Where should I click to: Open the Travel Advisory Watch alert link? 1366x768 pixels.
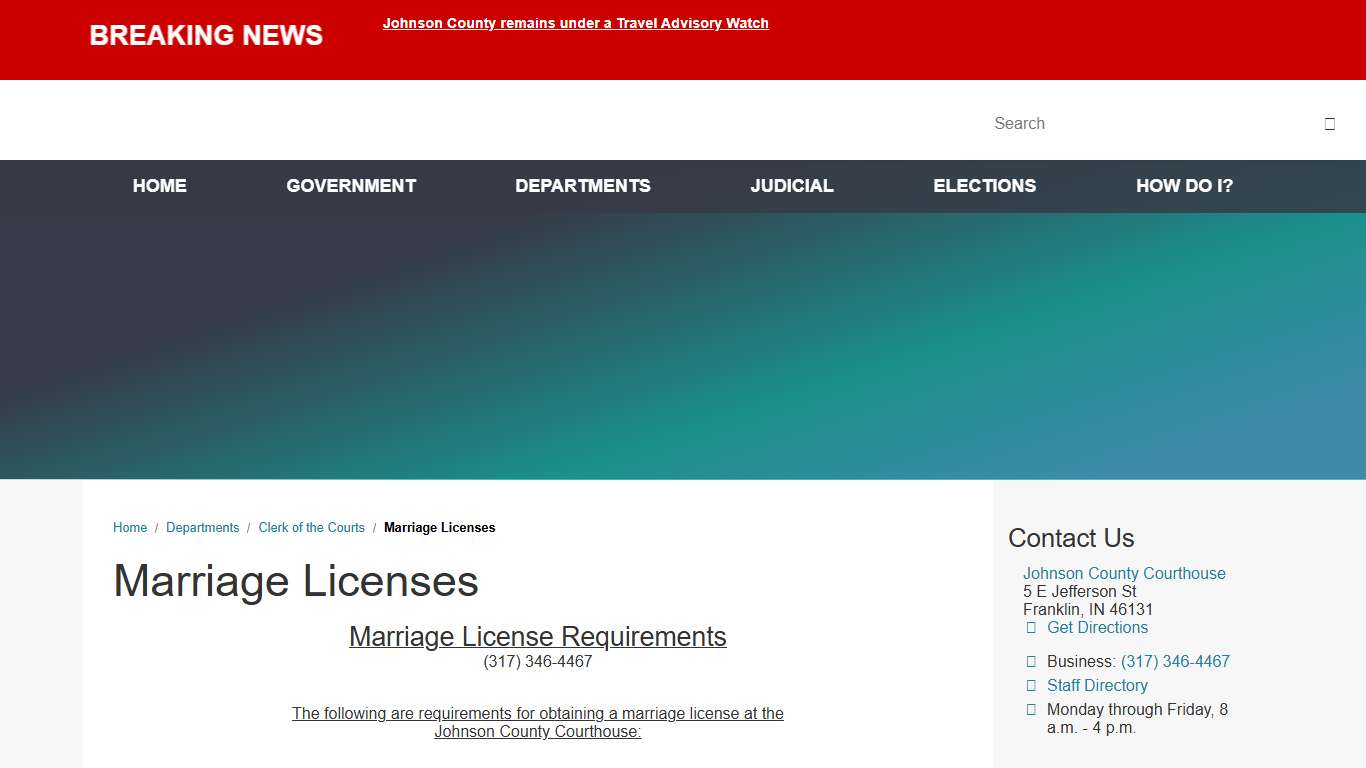click(576, 23)
